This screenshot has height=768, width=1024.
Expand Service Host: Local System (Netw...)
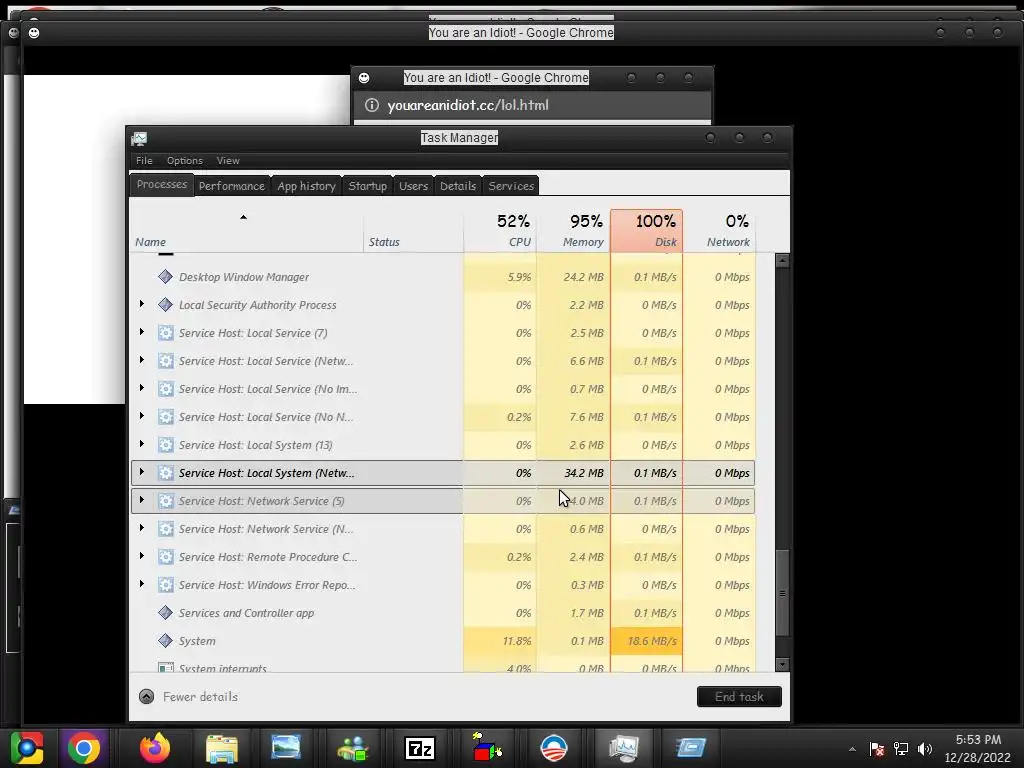(142, 472)
